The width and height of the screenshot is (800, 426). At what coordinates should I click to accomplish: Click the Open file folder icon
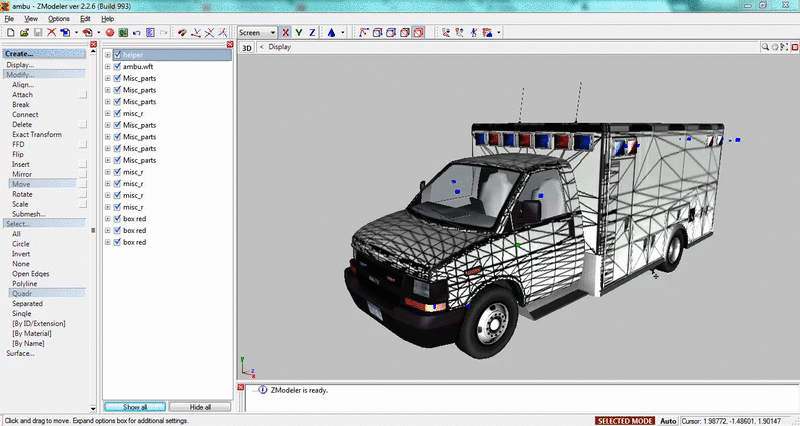[23, 32]
